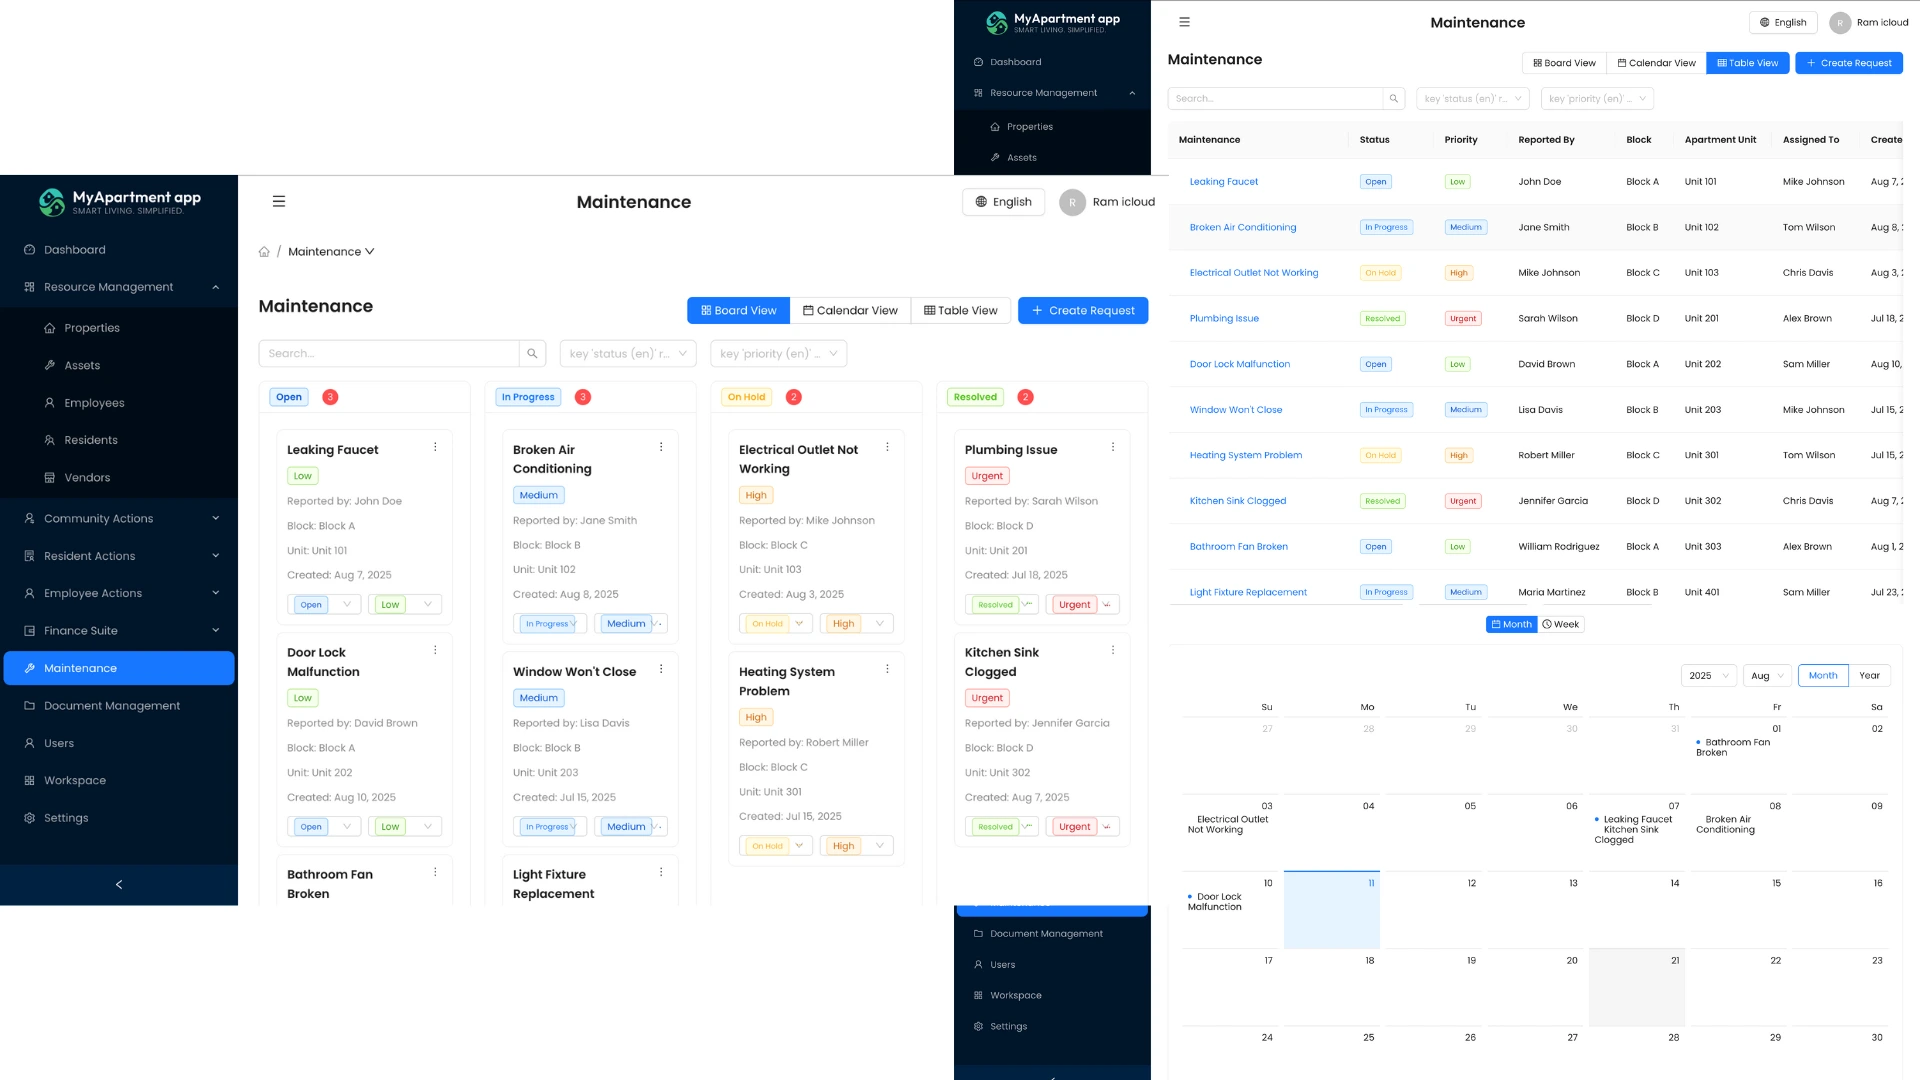Expand Employee Actions in sidebar
Screen dimensions: 1920x1080
click(119, 593)
